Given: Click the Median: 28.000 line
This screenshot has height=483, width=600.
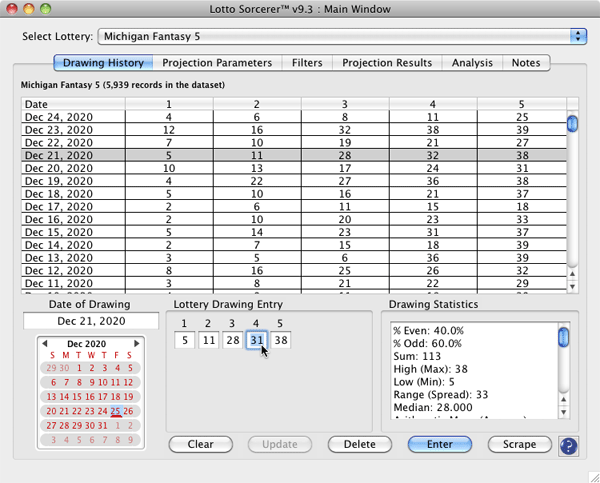Looking at the screenshot, I should click(433, 408).
